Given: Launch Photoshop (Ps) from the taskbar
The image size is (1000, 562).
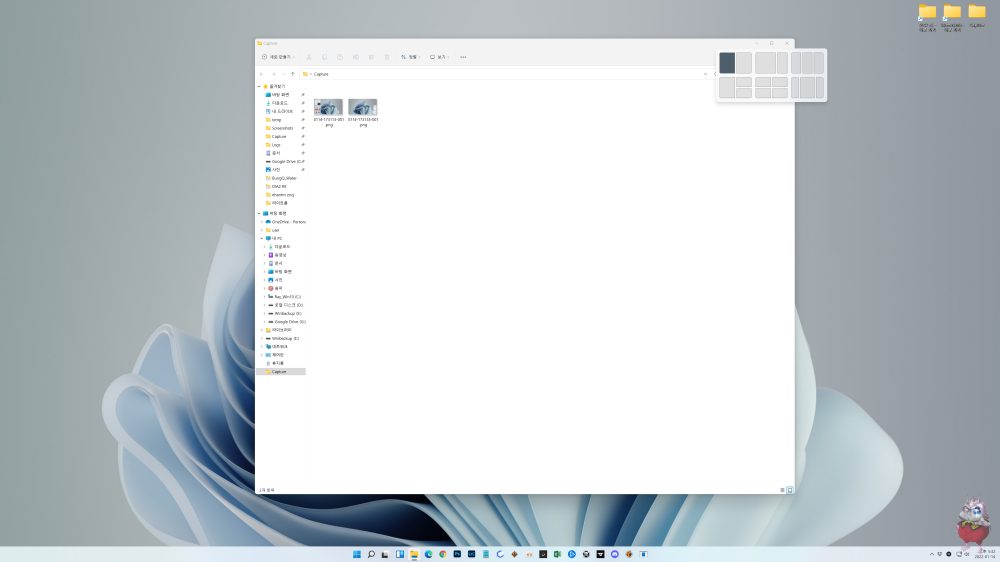Looking at the screenshot, I should pyautogui.click(x=457, y=554).
